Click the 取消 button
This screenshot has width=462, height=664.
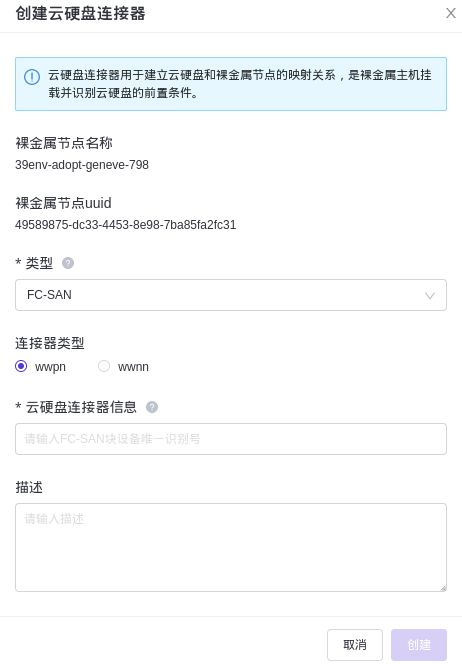pyautogui.click(x=355, y=645)
